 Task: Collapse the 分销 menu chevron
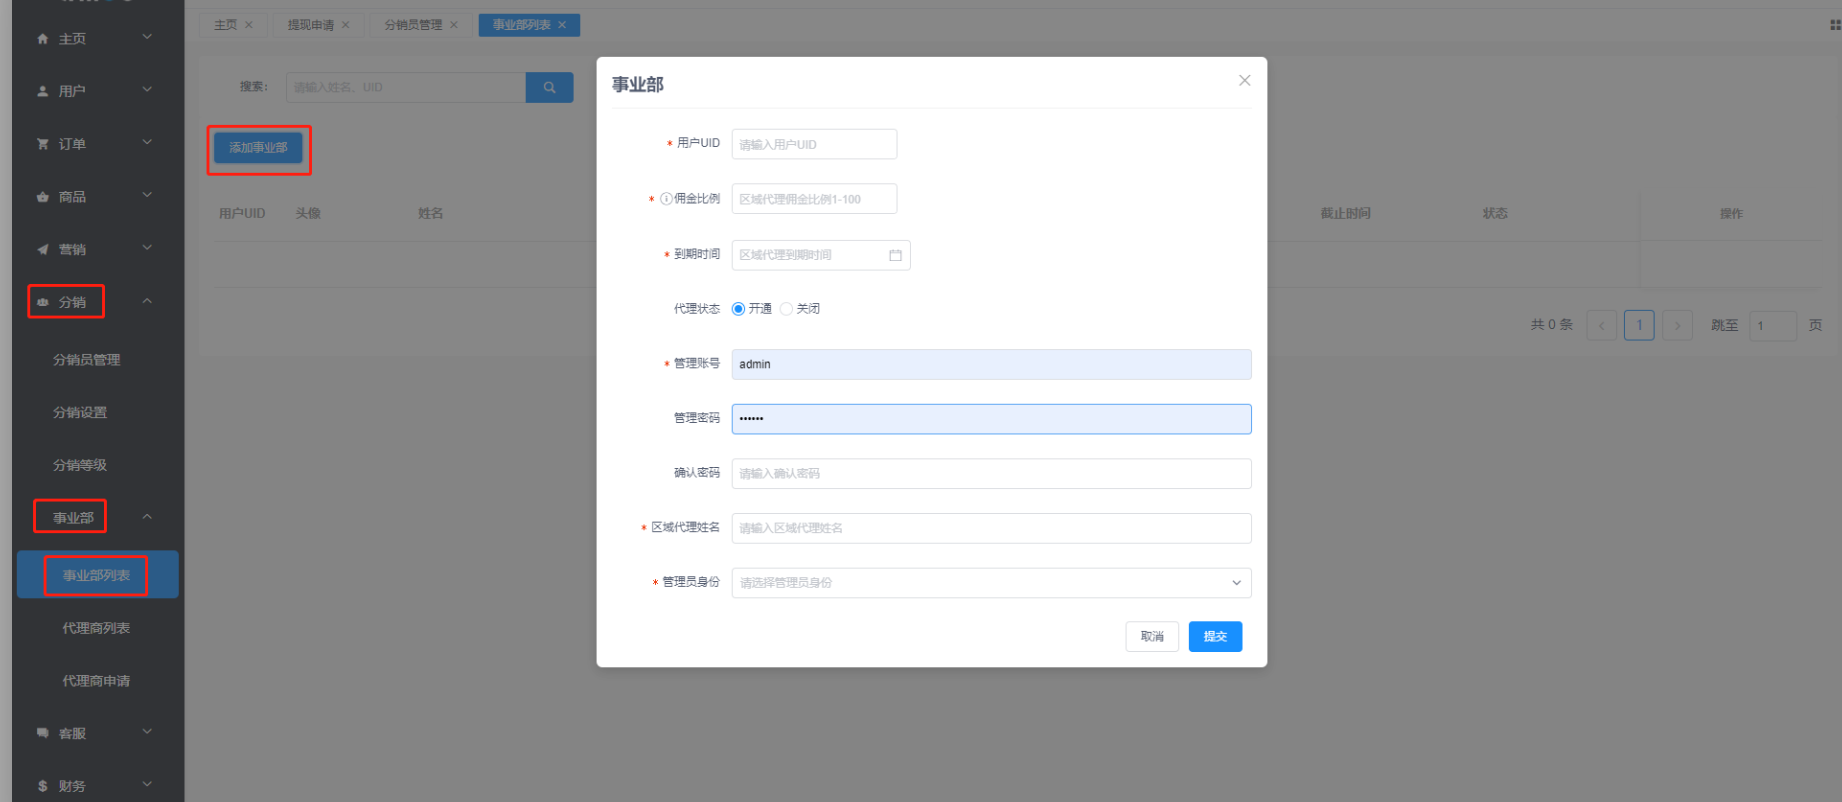point(147,301)
